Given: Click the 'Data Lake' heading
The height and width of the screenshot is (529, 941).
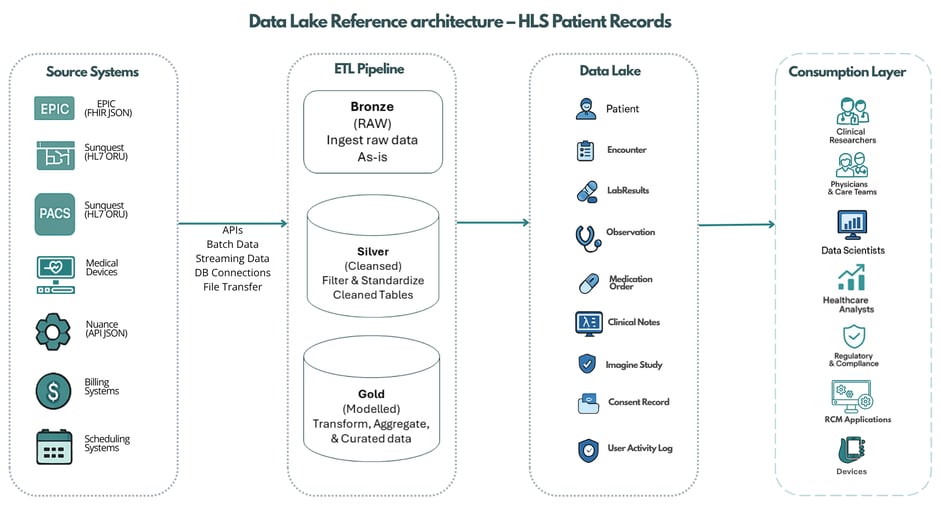Looking at the screenshot, I should point(610,71).
